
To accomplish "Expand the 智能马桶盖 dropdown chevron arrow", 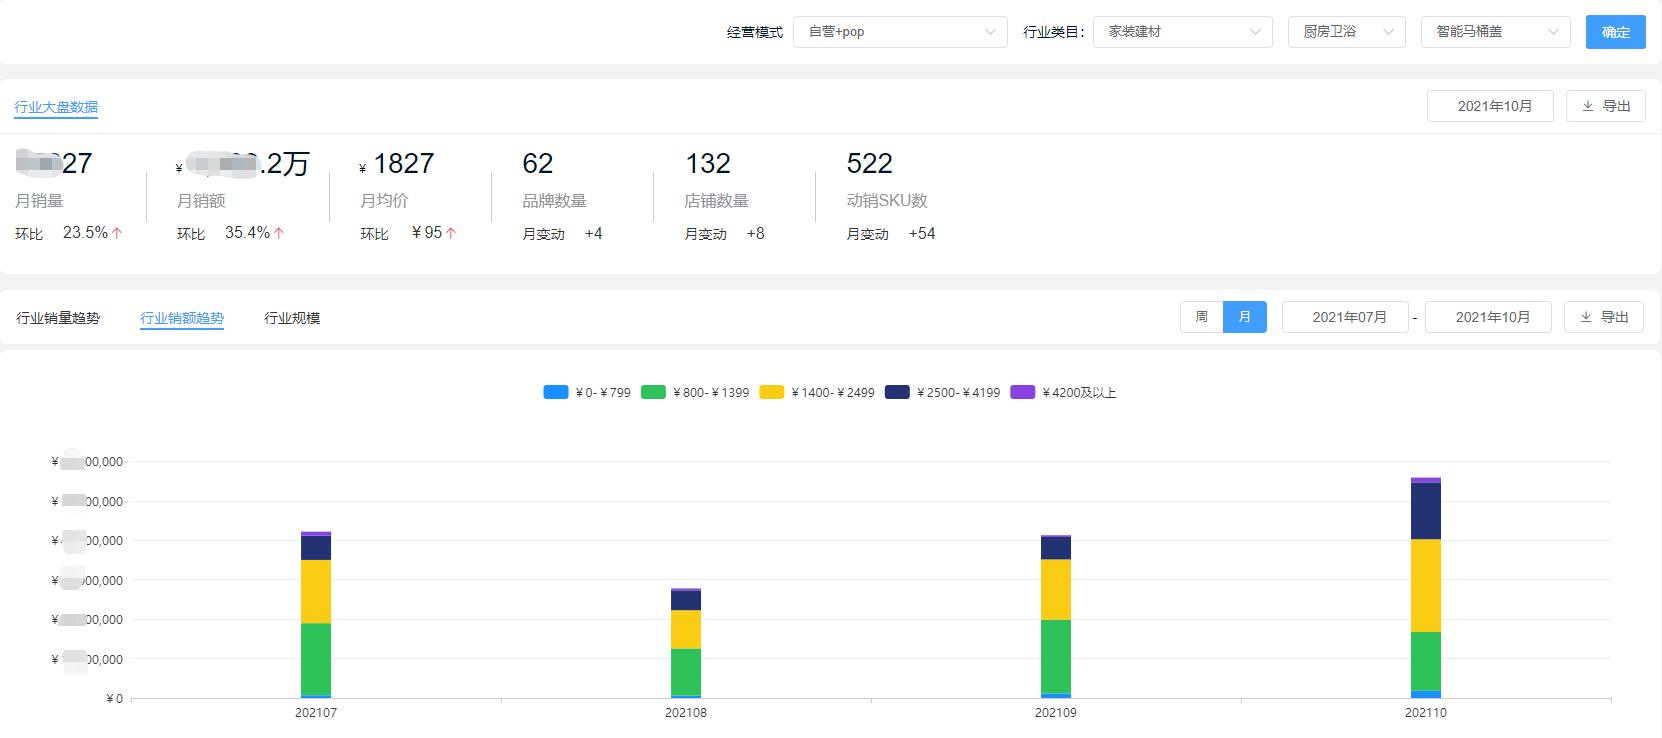I will pyautogui.click(x=1553, y=32).
